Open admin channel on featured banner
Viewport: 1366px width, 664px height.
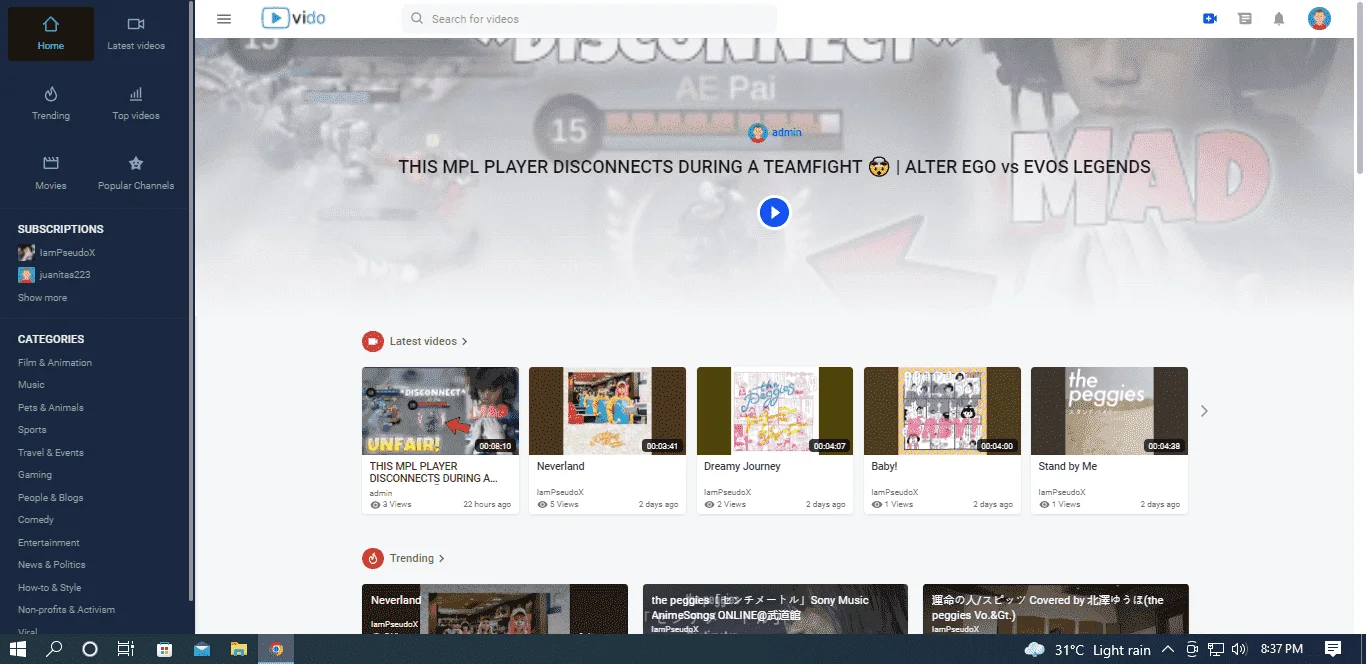(775, 132)
